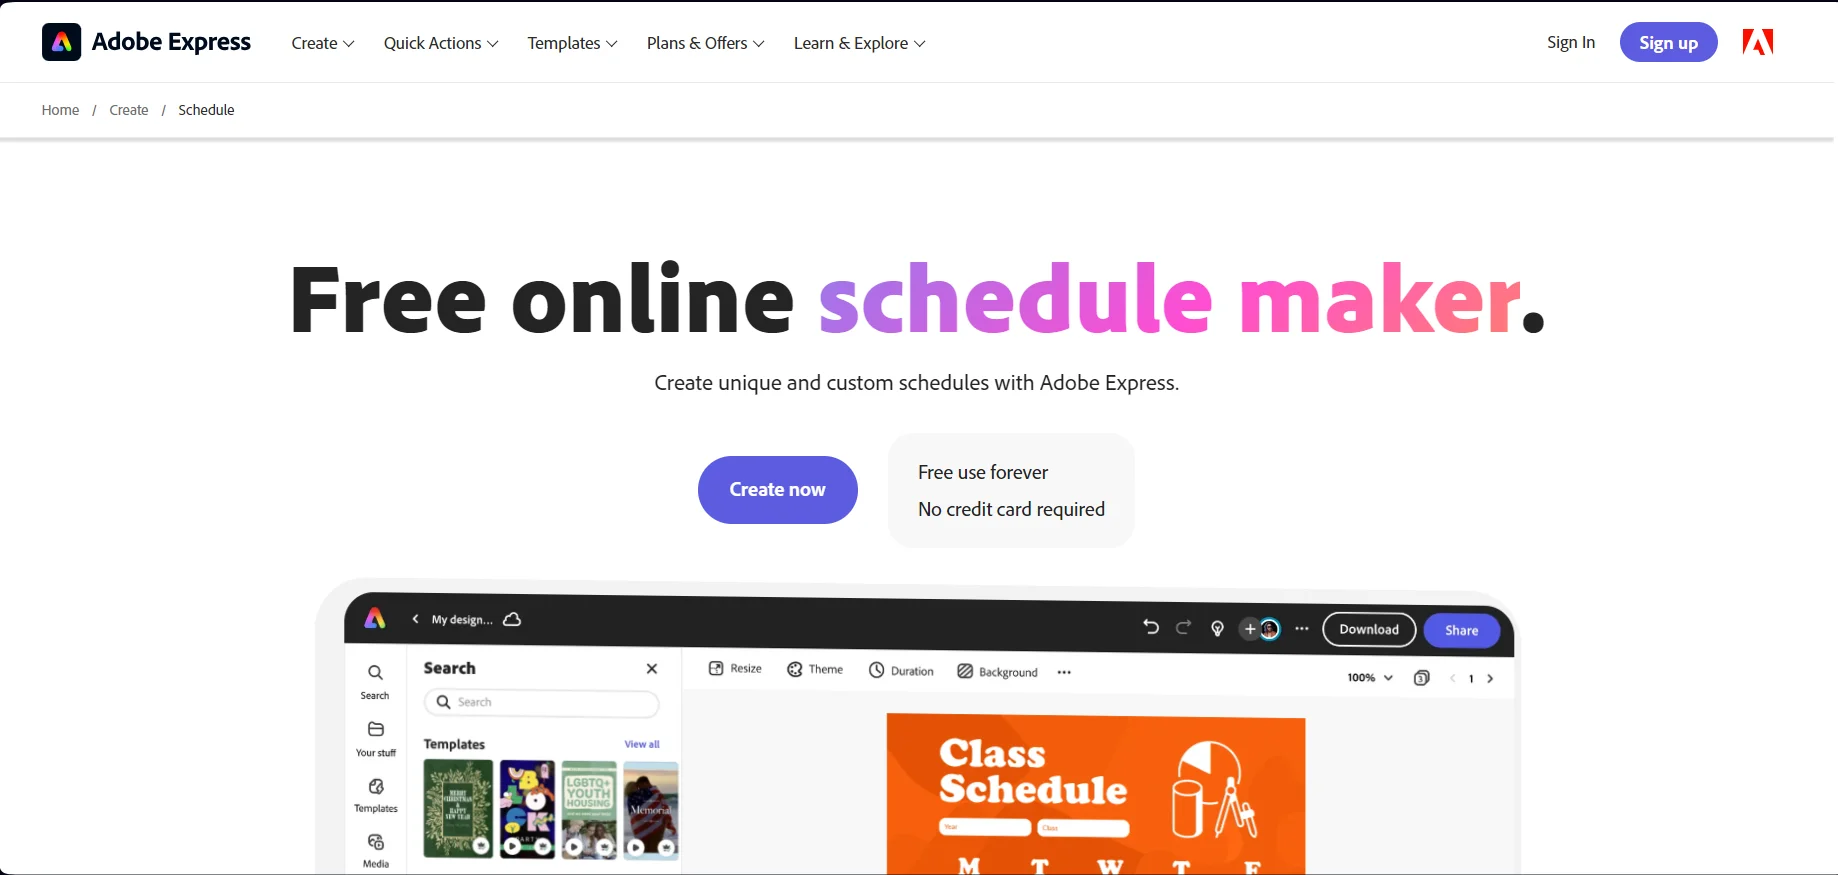
Task: Click the user avatar in editor header
Action: click(x=1270, y=629)
